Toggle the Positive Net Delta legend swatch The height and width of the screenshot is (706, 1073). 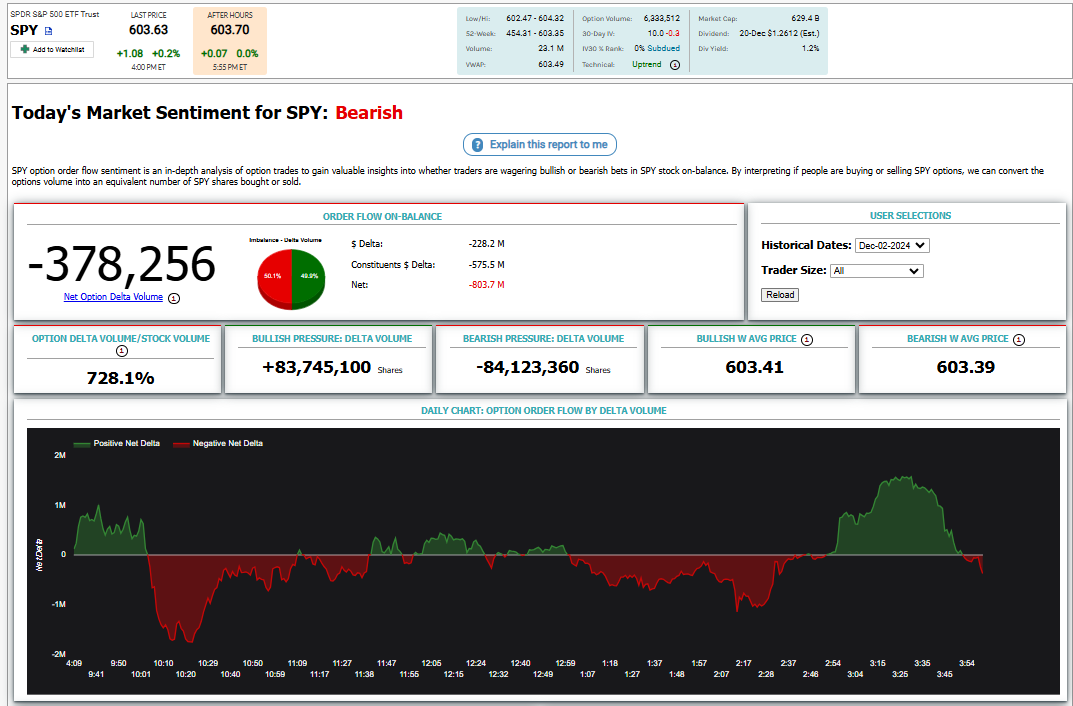point(82,444)
